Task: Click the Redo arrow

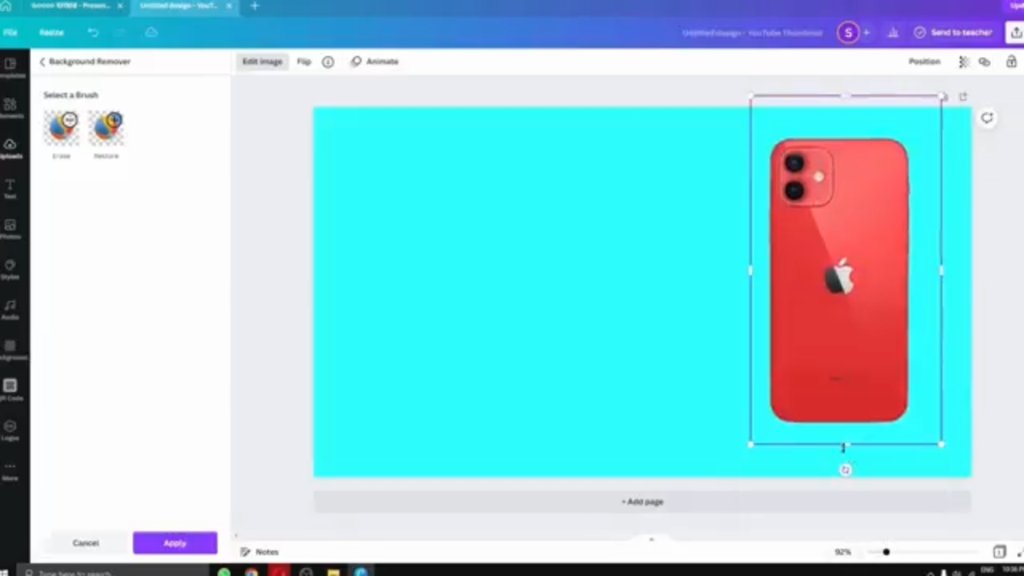Action: coord(121,32)
